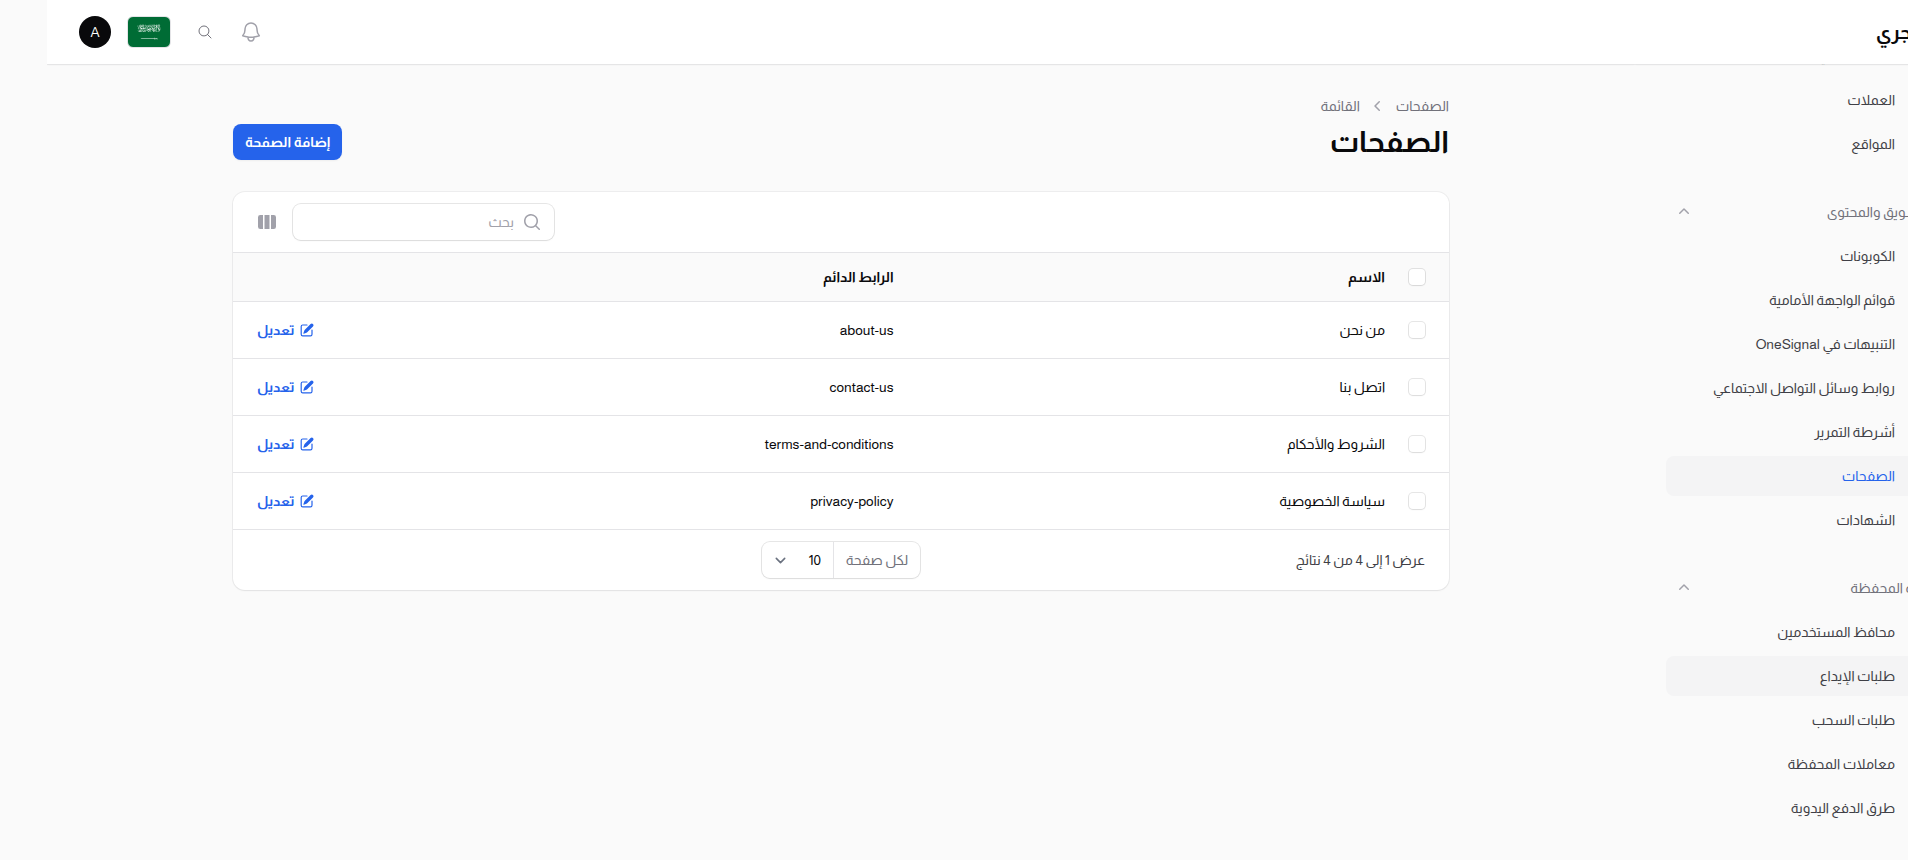1908x860 pixels.
Task: Check the الشروط والأحكام row checkbox
Action: point(1417,444)
